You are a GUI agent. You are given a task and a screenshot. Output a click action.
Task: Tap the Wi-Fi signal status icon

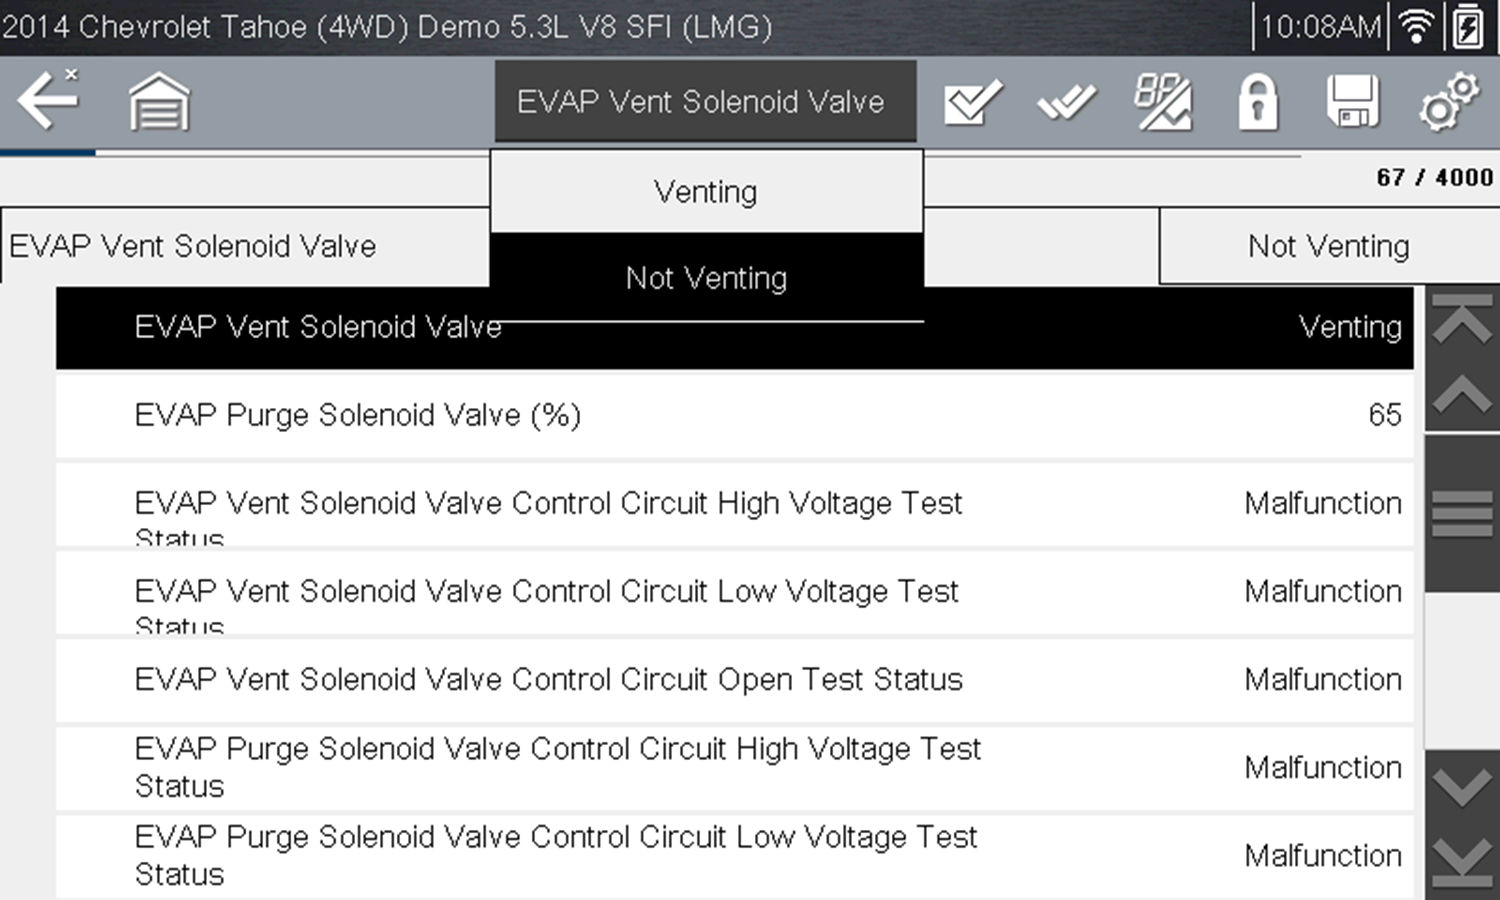[x=1416, y=27]
